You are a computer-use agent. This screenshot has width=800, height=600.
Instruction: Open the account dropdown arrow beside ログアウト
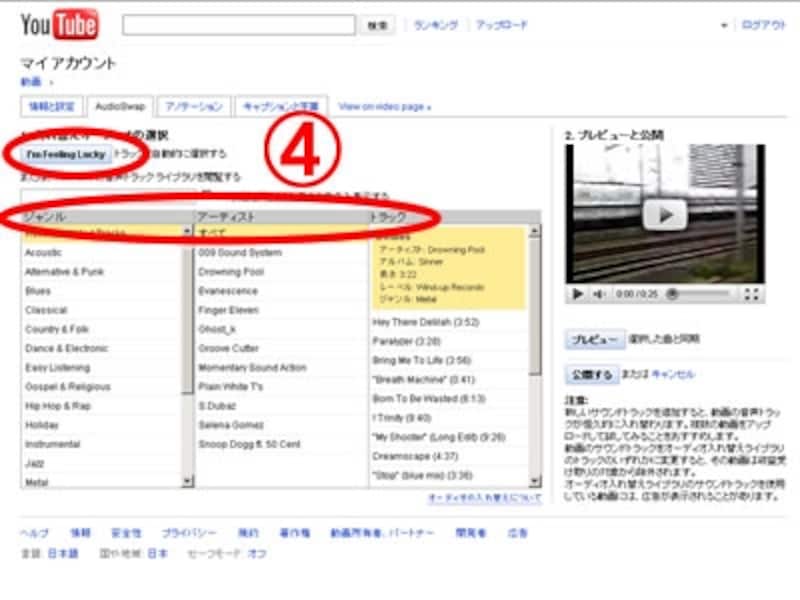click(723, 26)
